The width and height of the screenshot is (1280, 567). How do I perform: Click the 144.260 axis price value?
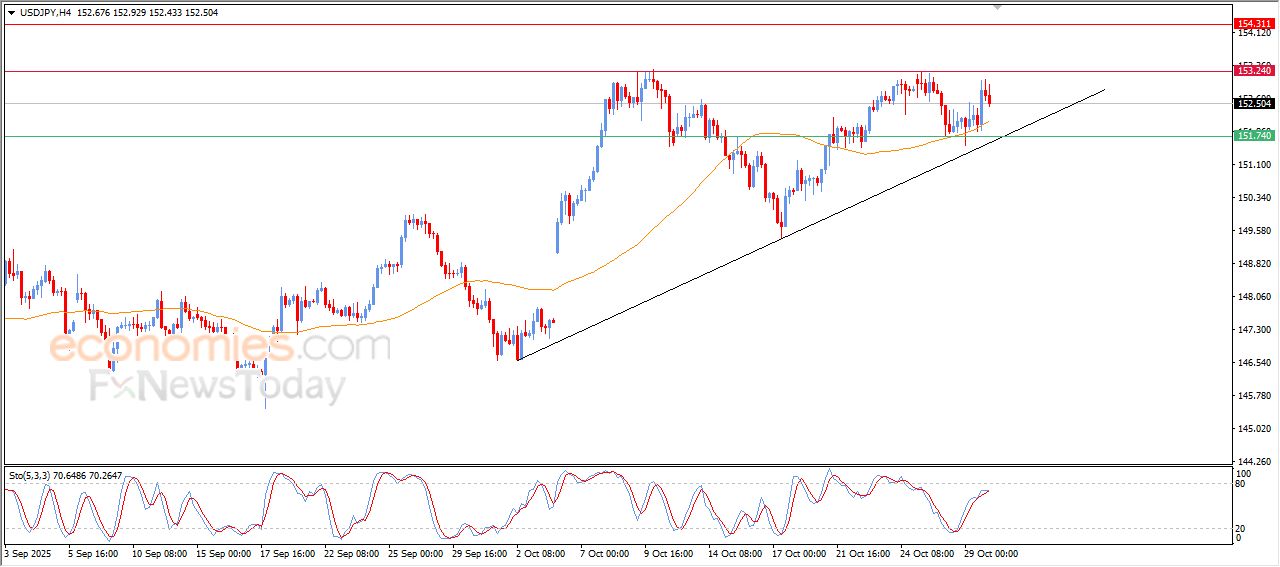1254,462
